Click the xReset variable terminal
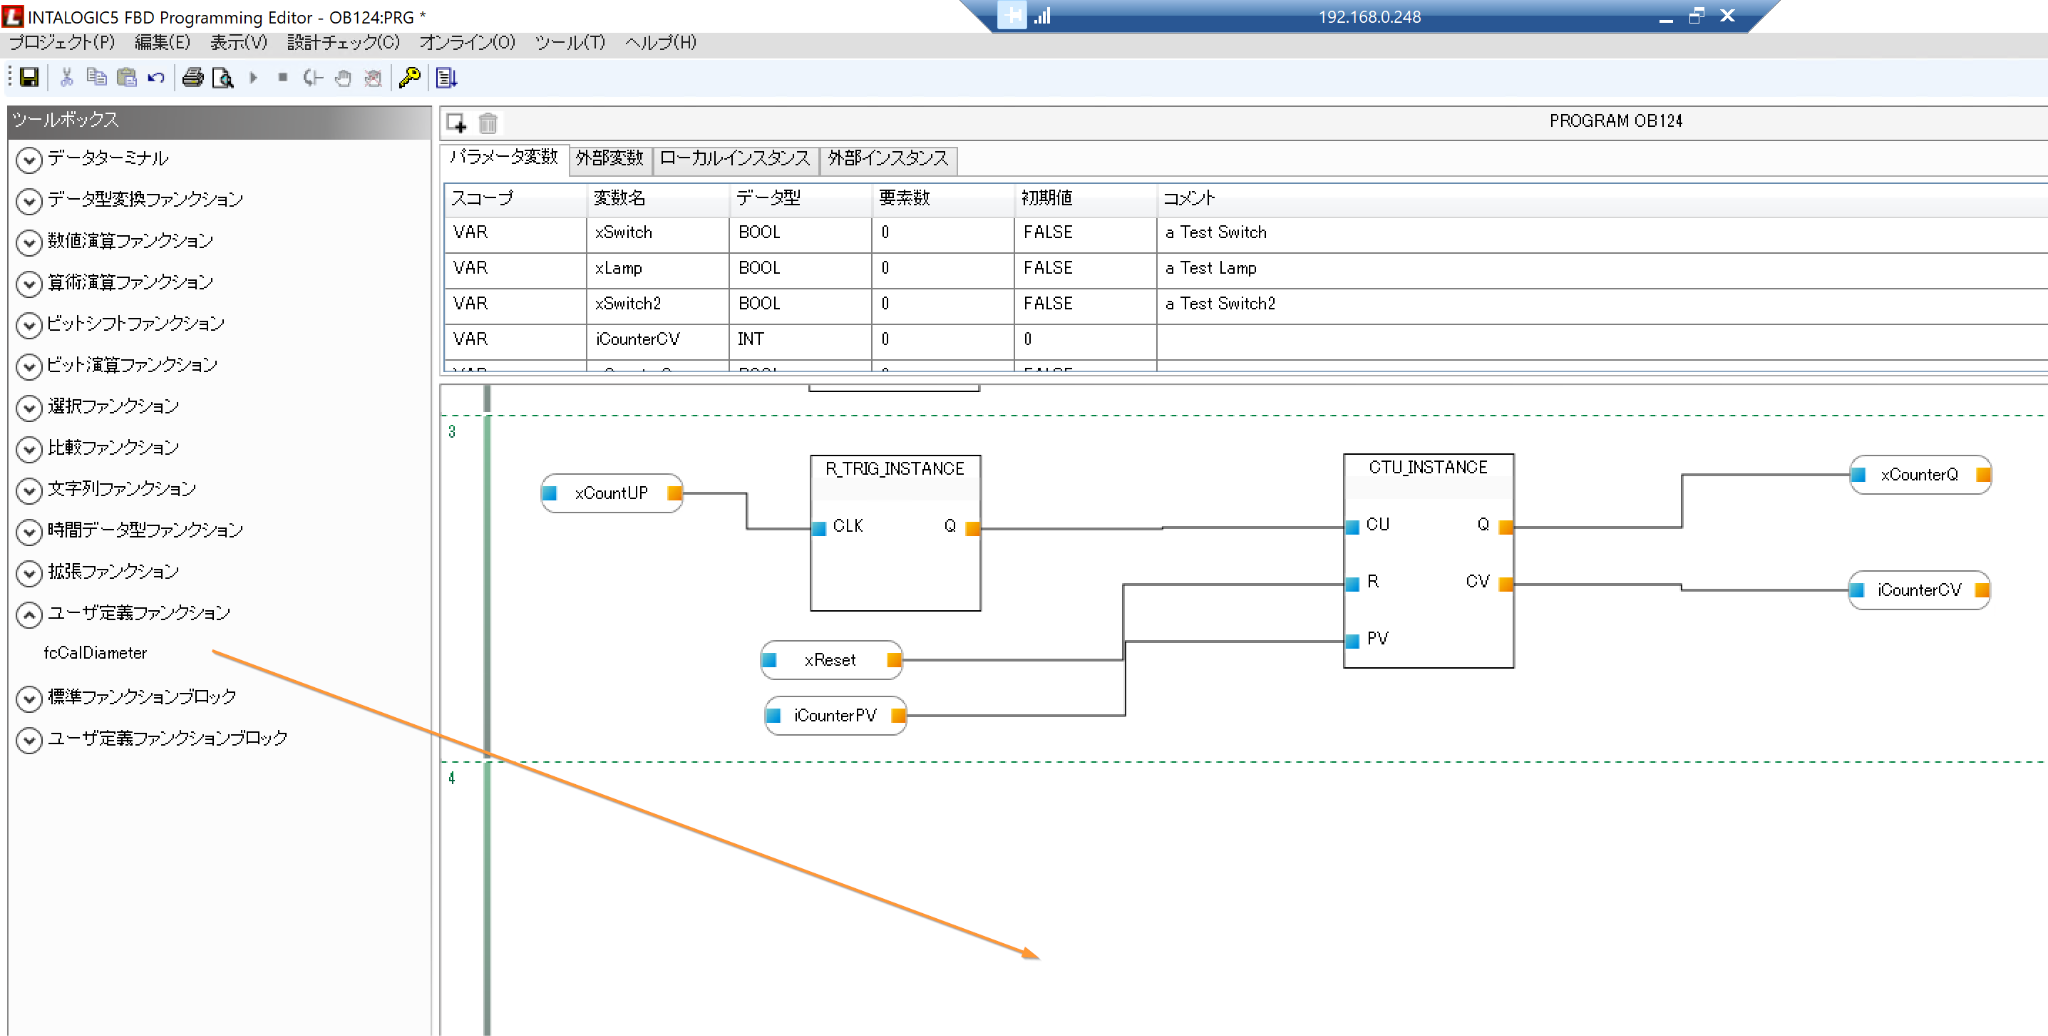This screenshot has width=2048, height=1036. point(830,660)
